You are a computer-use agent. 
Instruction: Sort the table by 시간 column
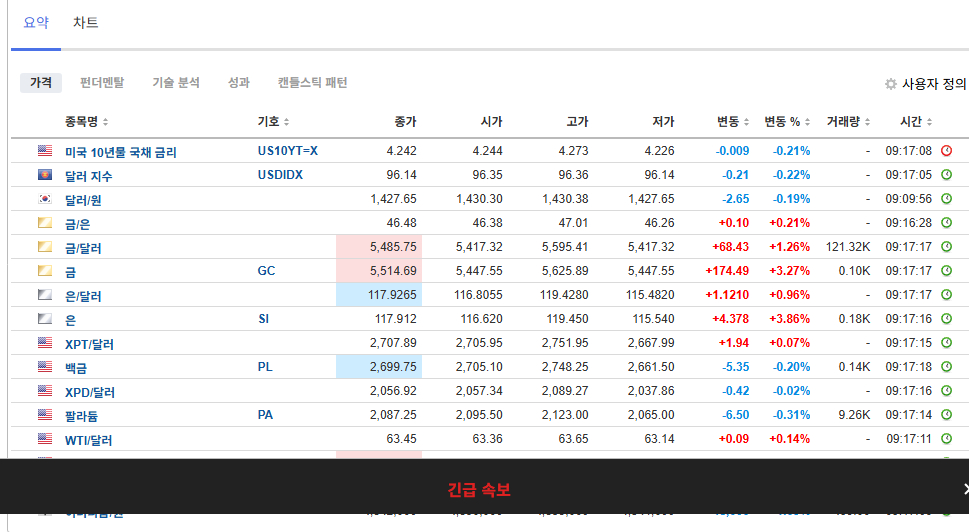pyautogui.click(x=916, y=122)
